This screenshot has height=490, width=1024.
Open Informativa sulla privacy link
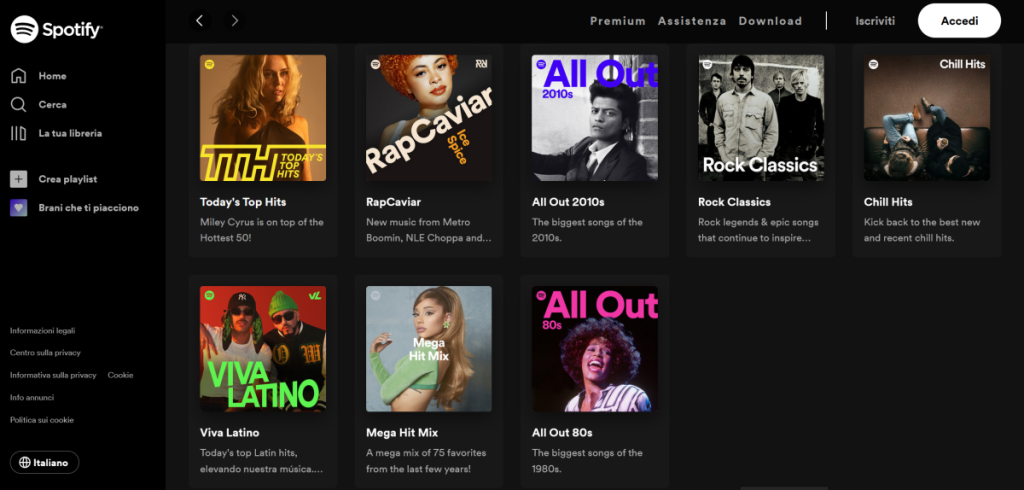[x=53, y=375]
